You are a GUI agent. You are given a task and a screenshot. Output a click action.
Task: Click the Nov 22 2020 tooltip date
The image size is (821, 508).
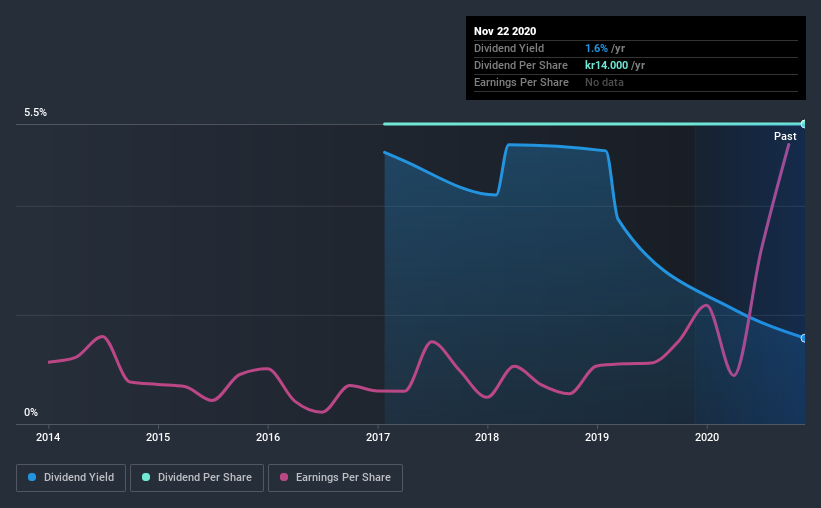506,31
